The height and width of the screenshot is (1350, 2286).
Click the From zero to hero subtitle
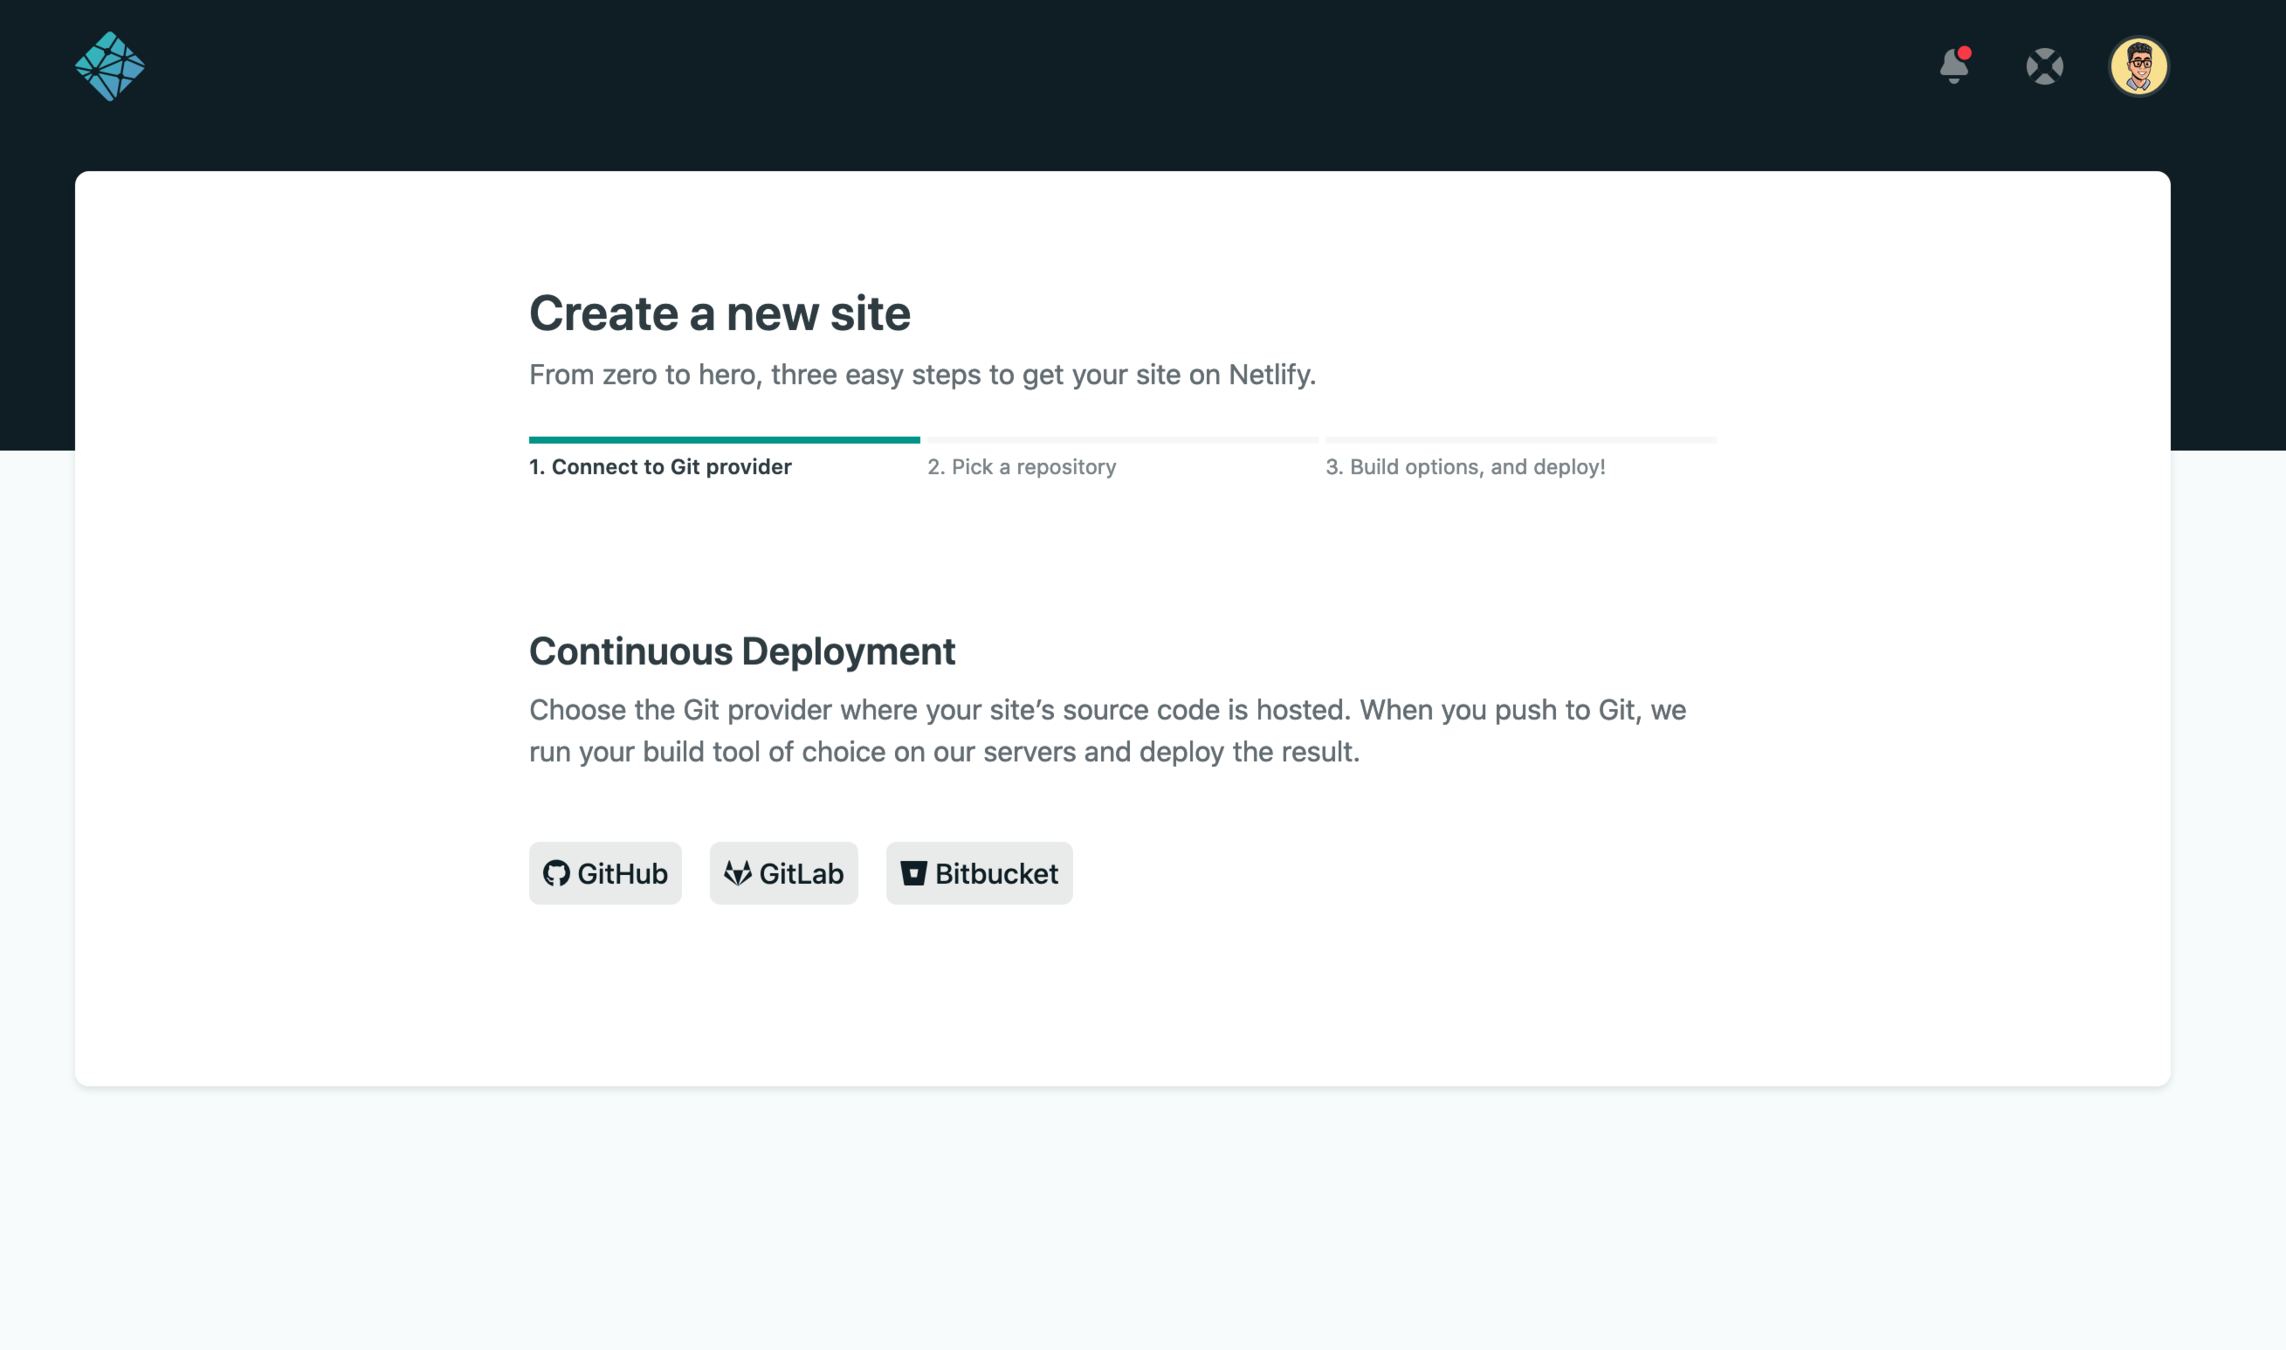click(x=921, y=375)
